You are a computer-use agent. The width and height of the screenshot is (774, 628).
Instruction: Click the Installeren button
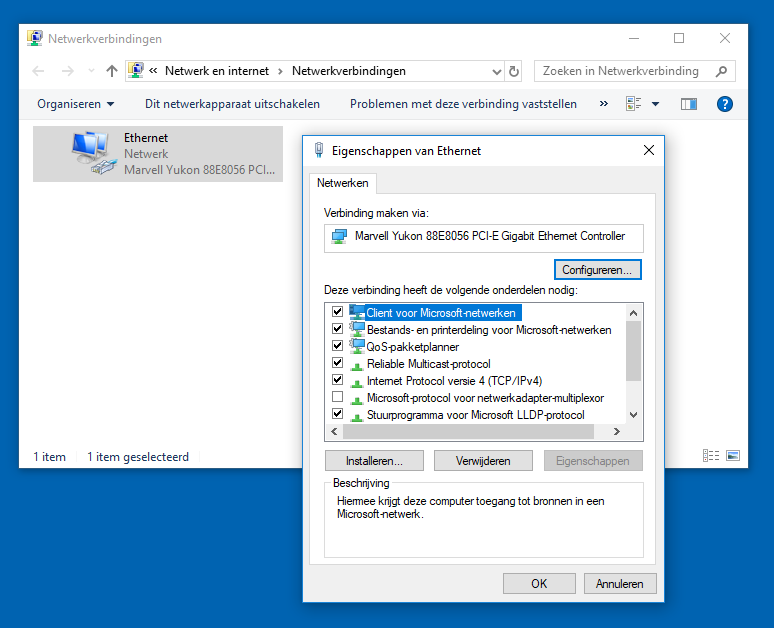pos(374,461)
